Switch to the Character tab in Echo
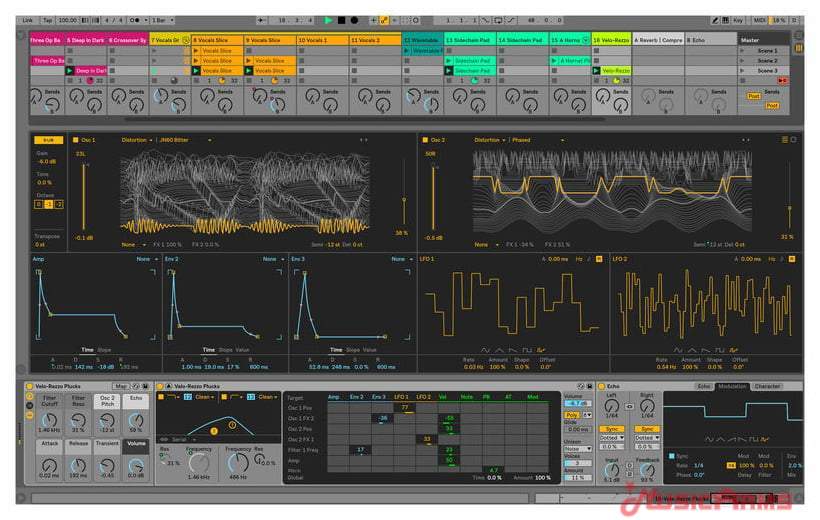The width and height of the screenshot is (820, 520). click(x=767, y=385)
